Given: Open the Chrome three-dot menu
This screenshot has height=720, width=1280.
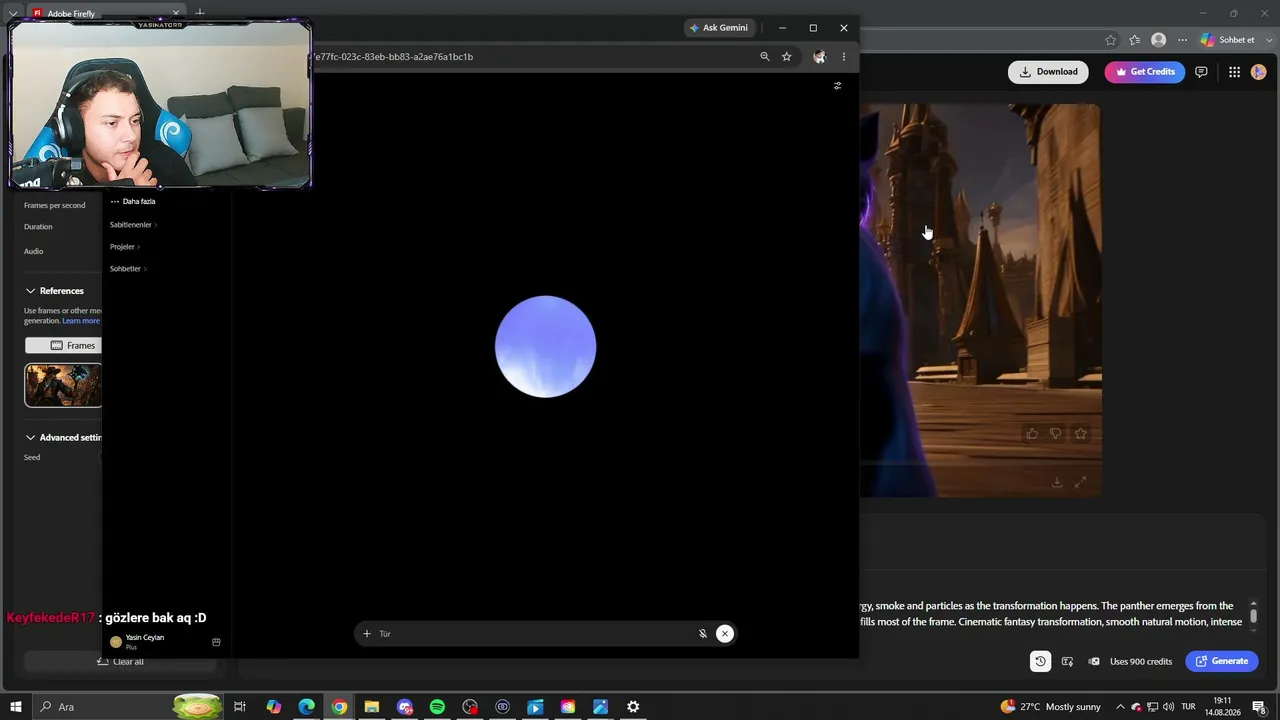Looking at the screenshot, I should pyautogui.click(x=844, y=57).
